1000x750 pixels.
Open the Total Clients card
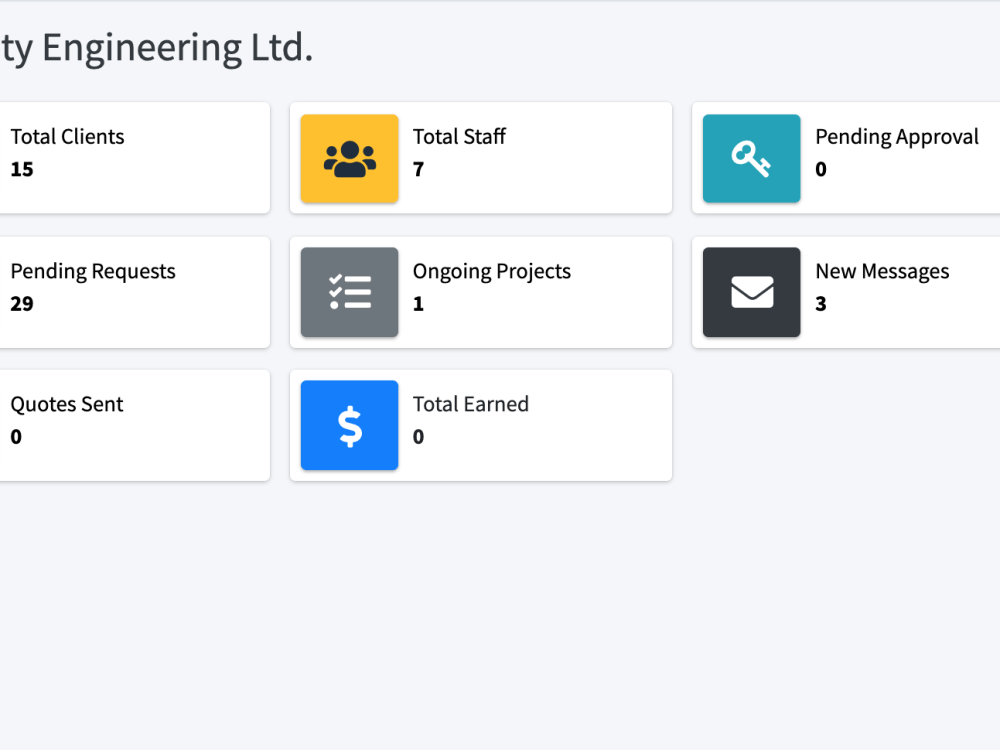135,158
